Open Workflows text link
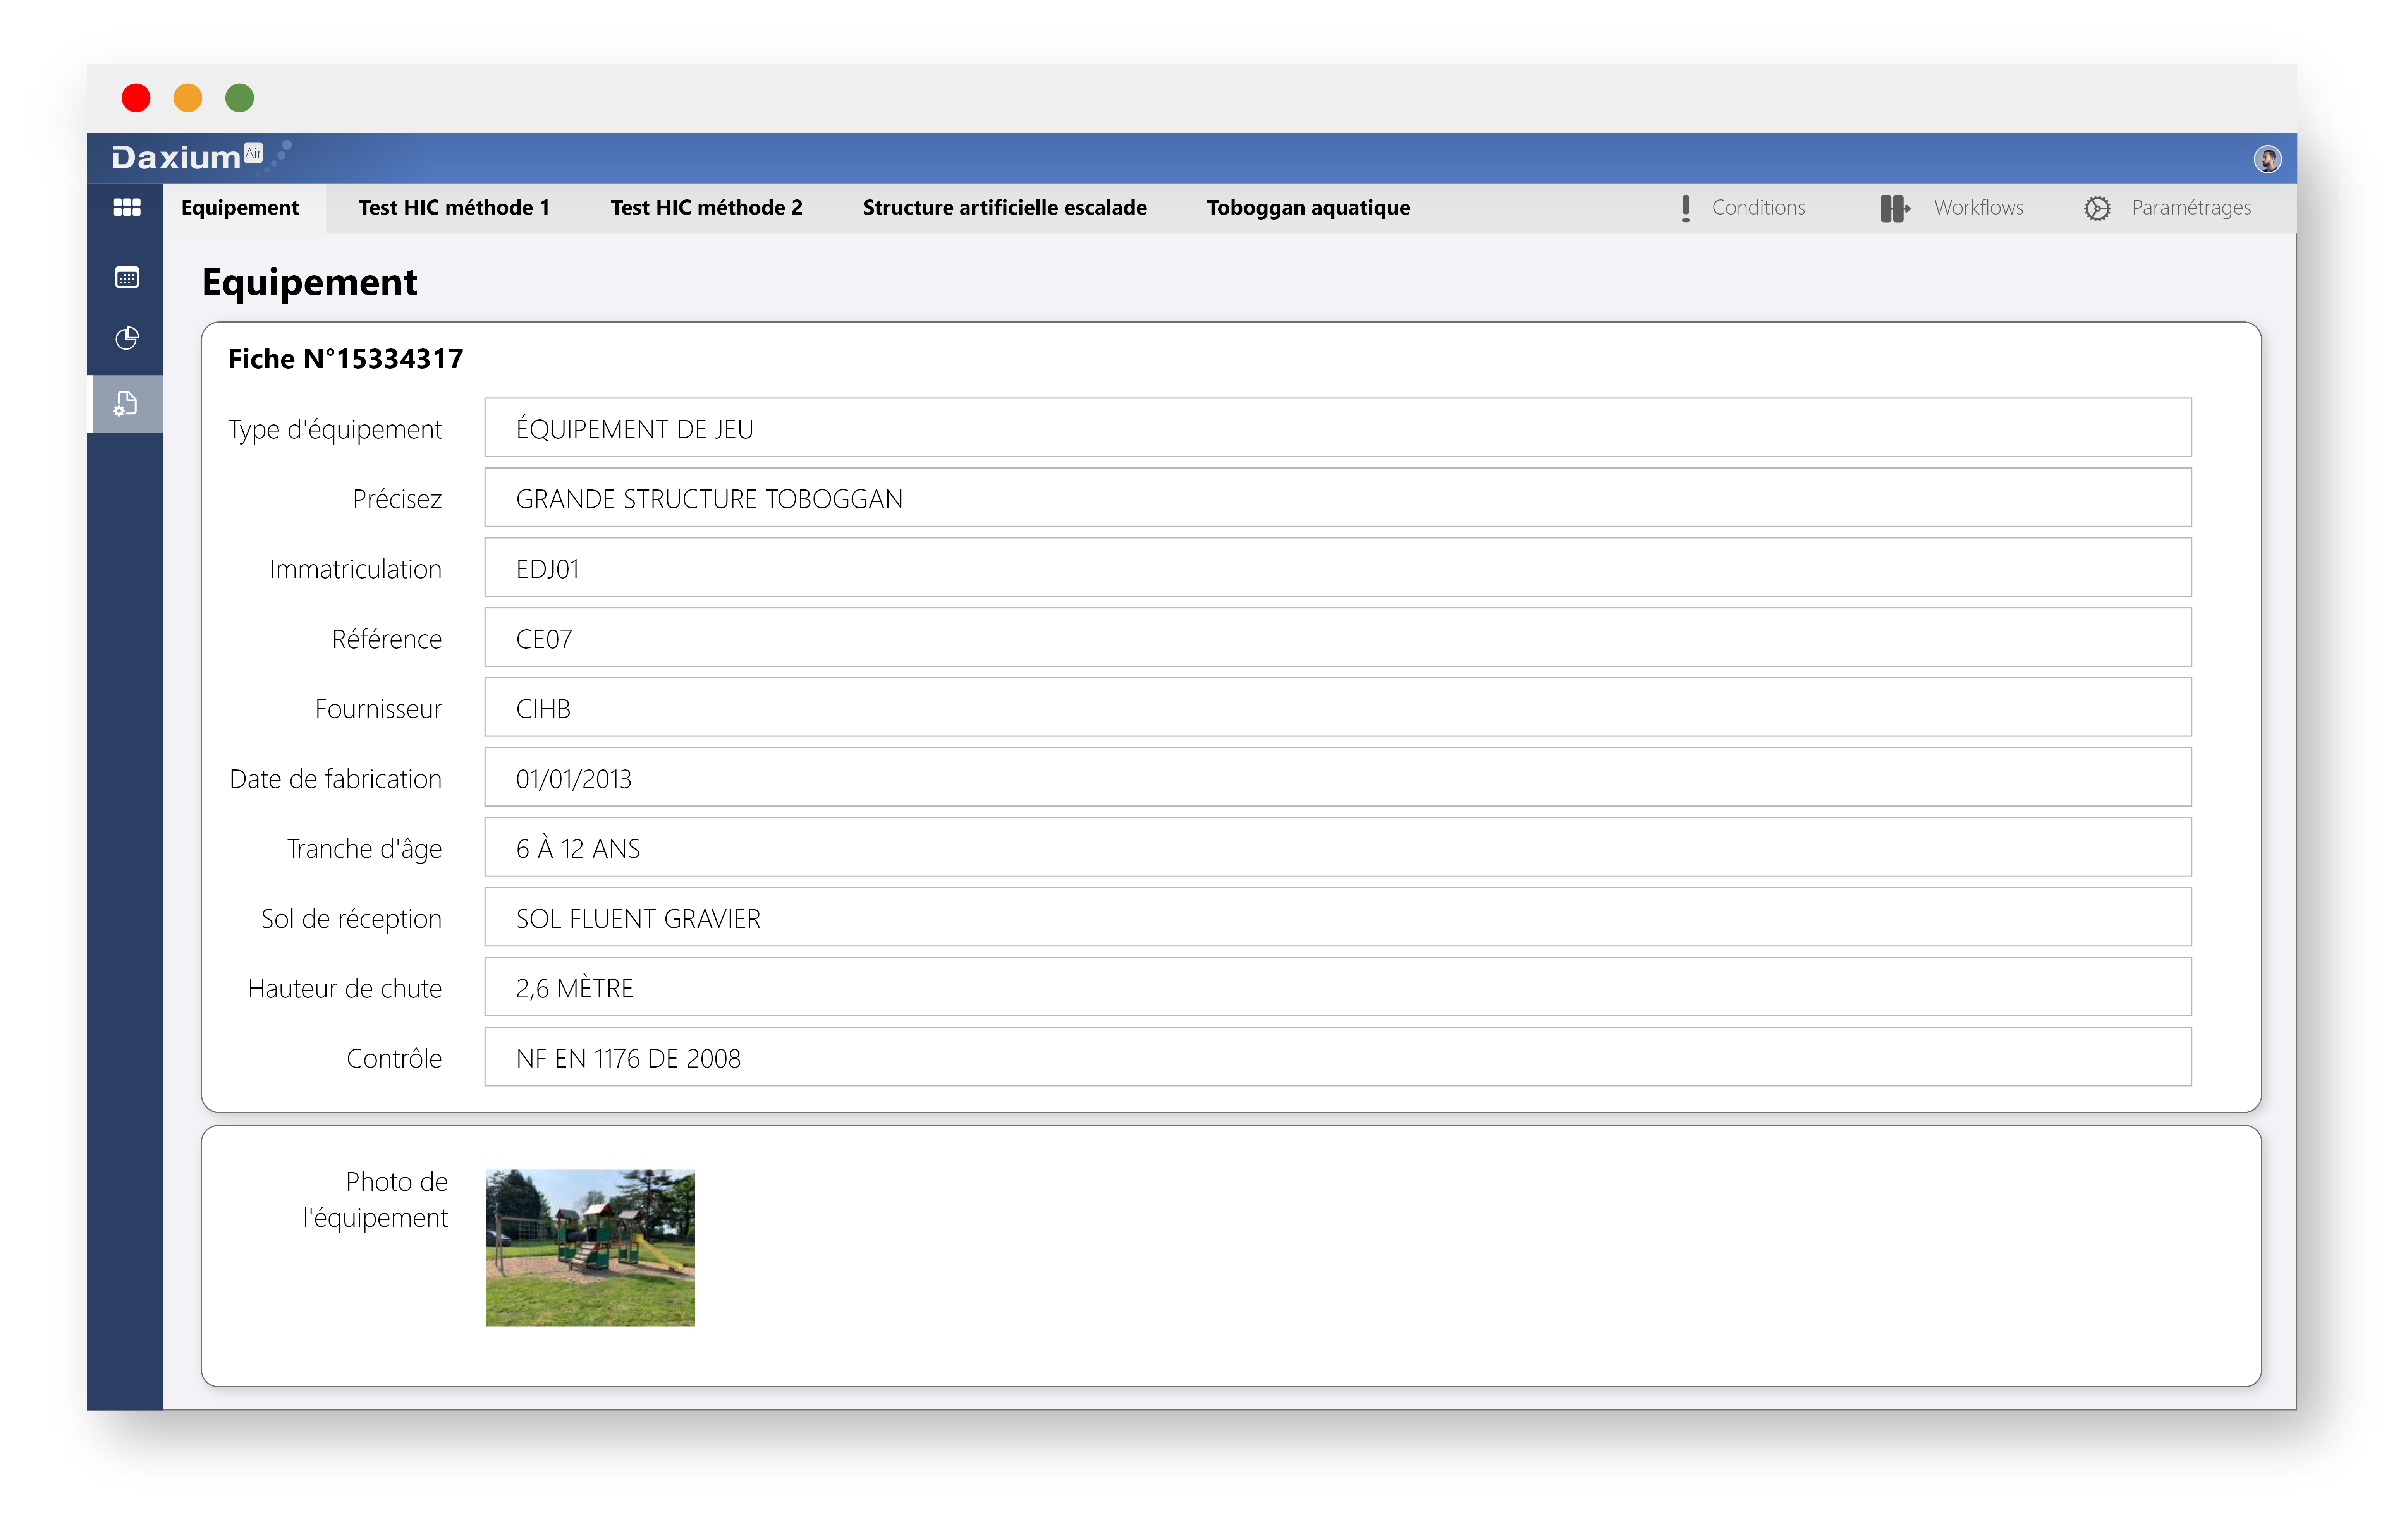This screenshot has height=1521, width=2408. pos(1978,207)
